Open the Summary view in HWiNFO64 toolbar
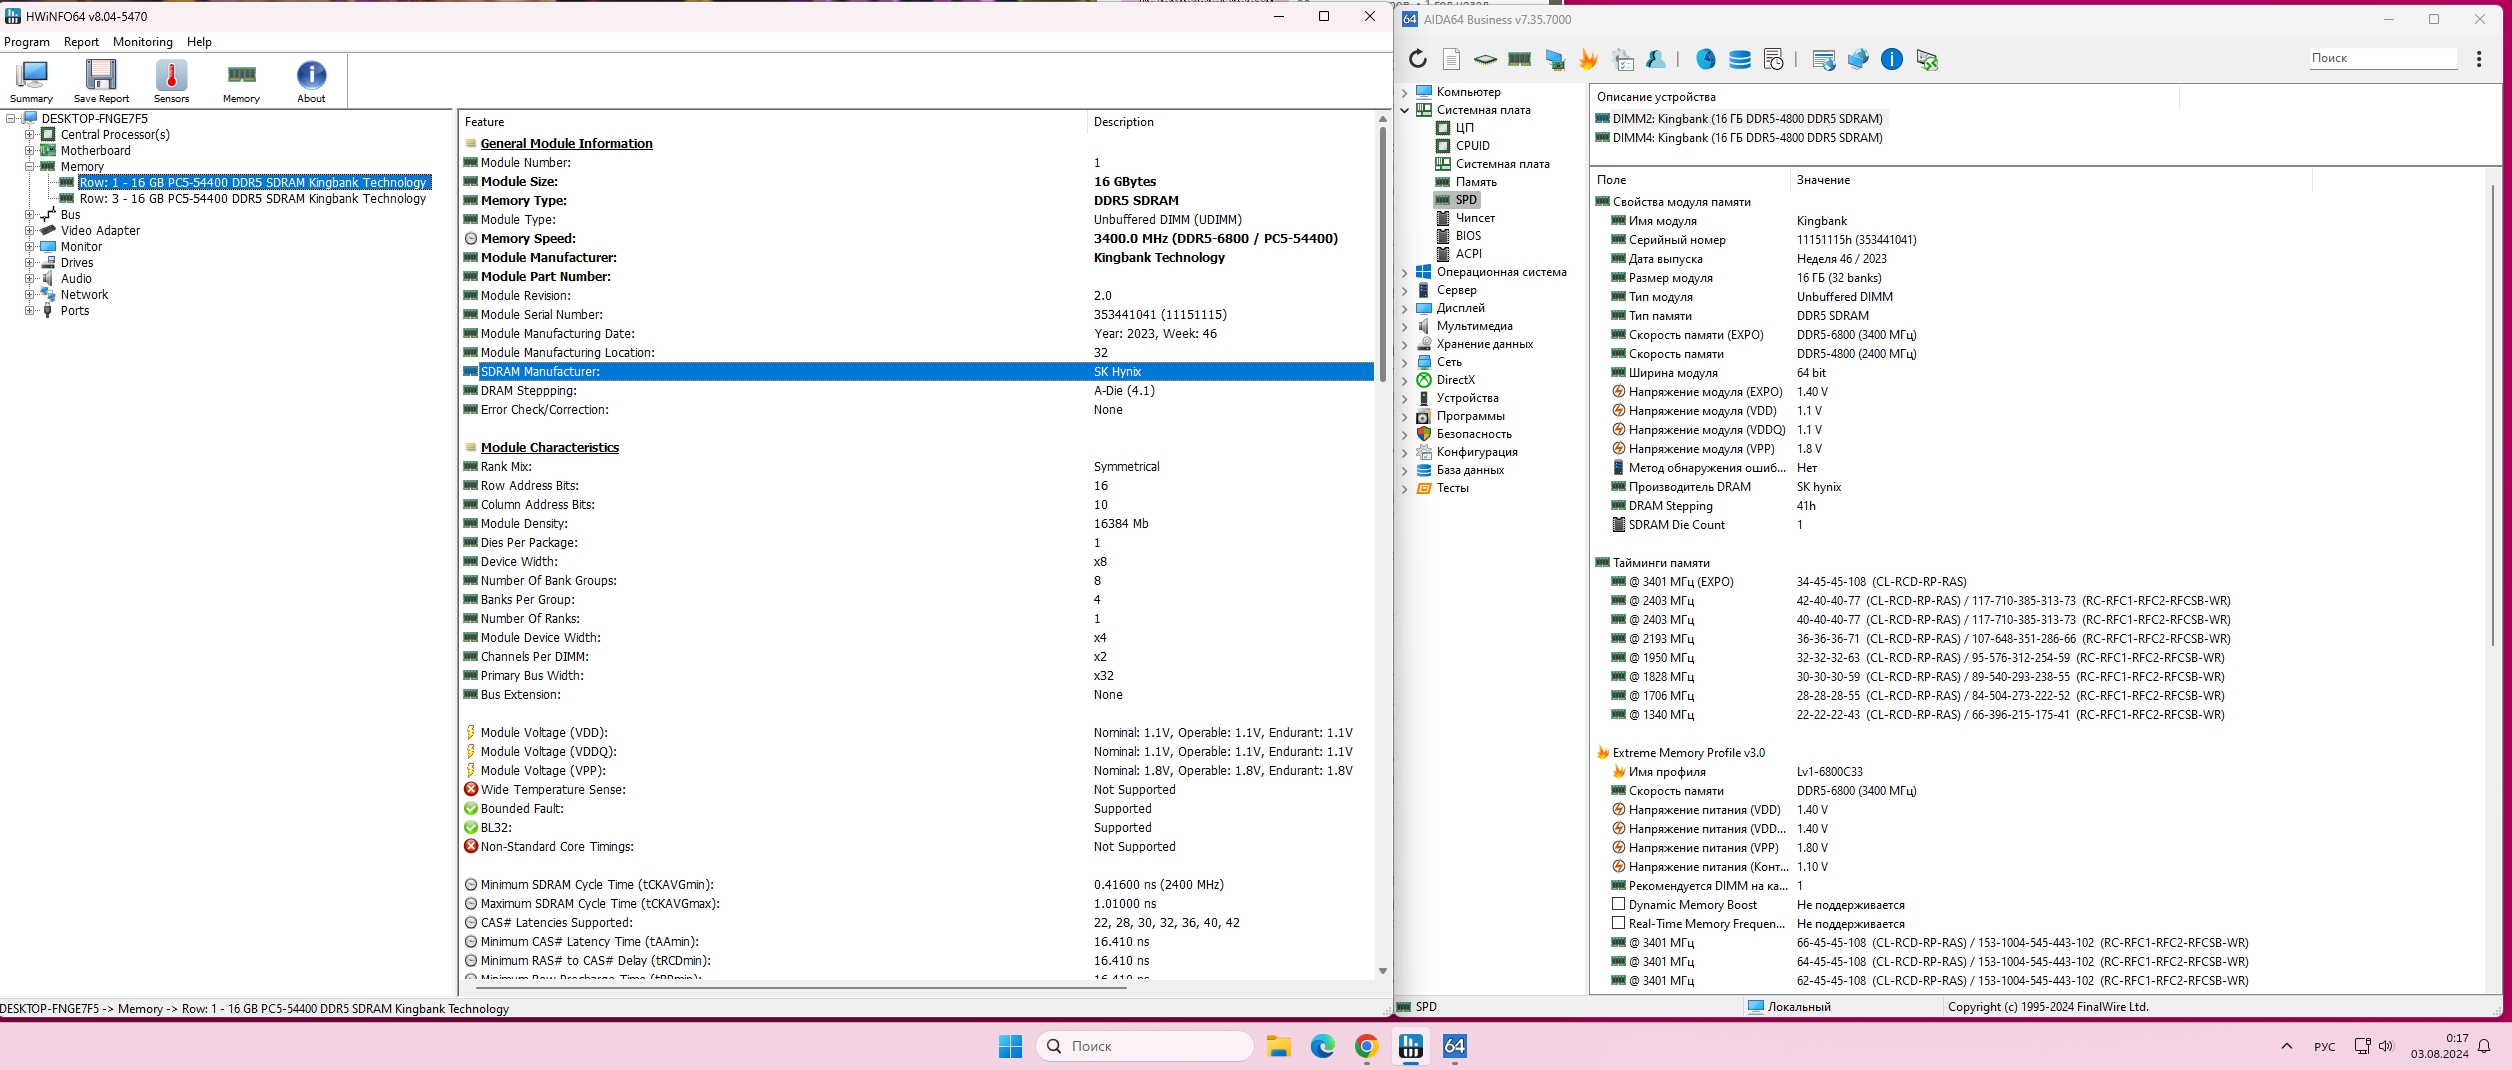The width and height of the screenshot is (2512, 1070). click(32, 81)
